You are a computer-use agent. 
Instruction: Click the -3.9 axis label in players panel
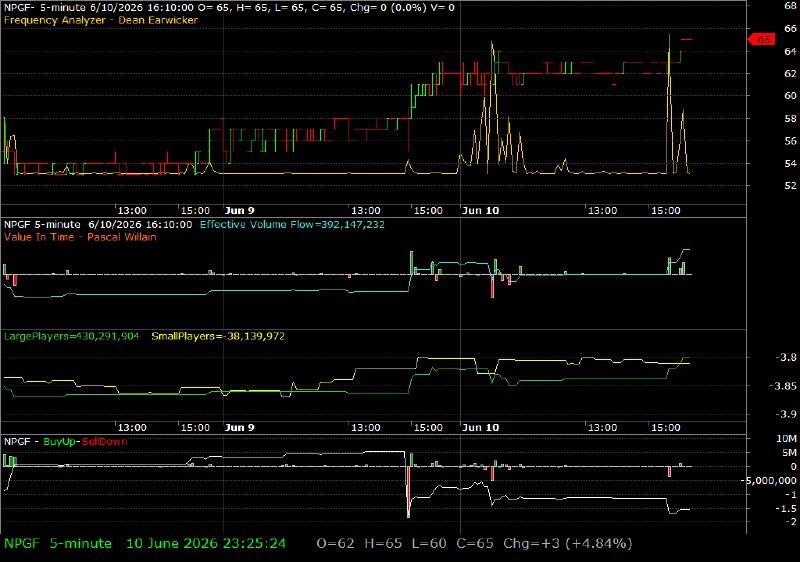[786, 414]
